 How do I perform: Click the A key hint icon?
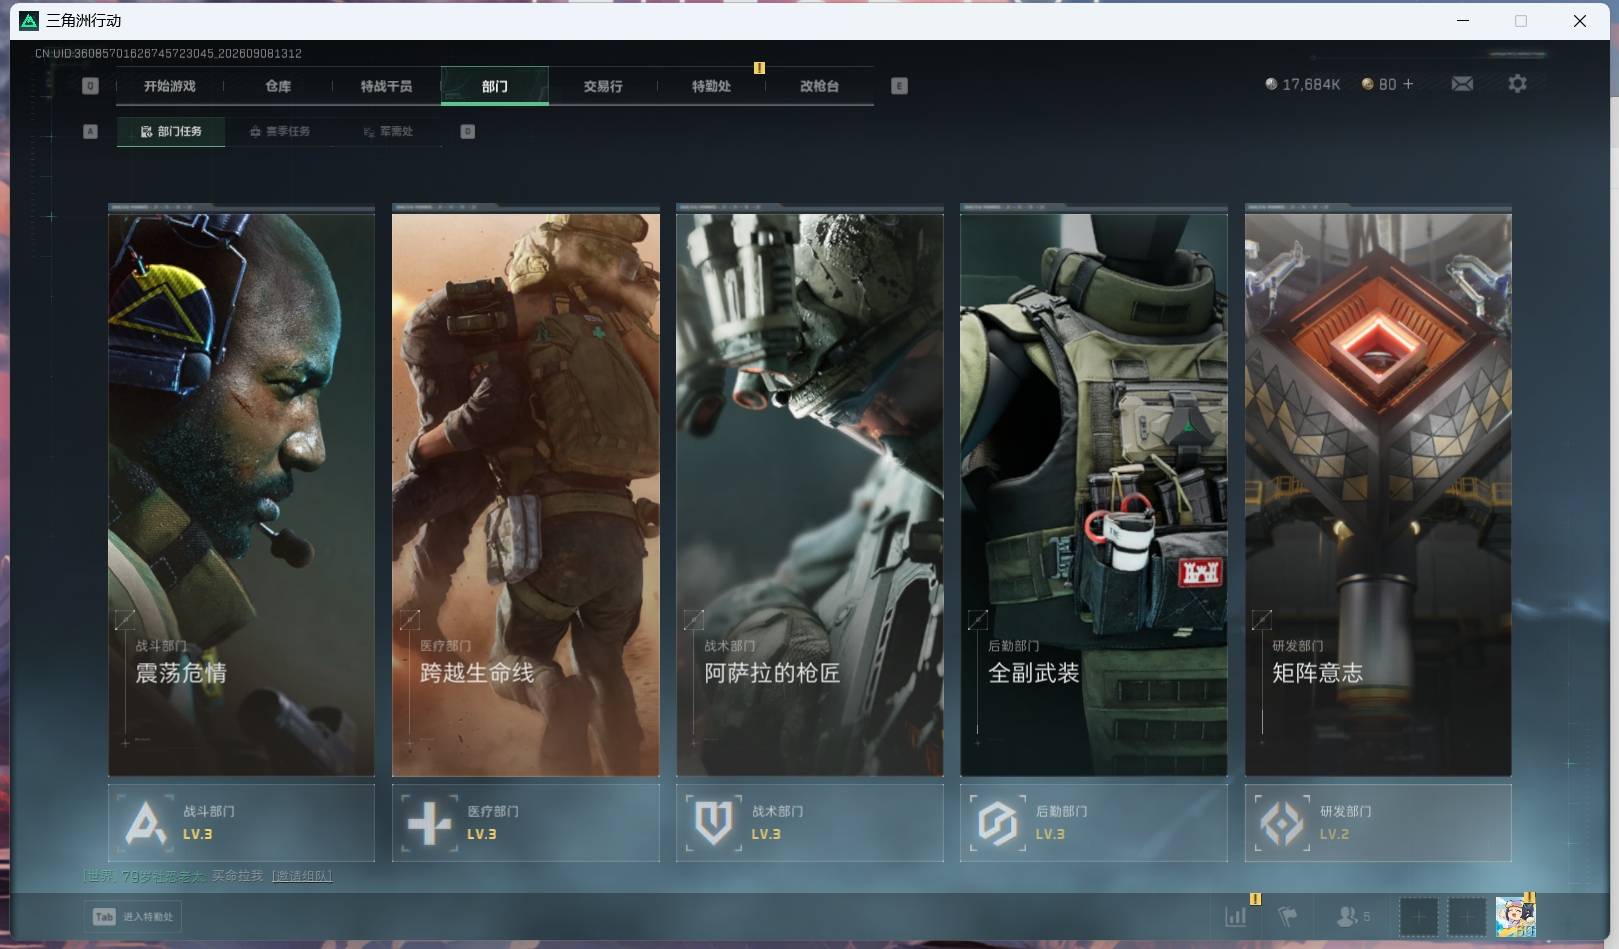(90, 131)
